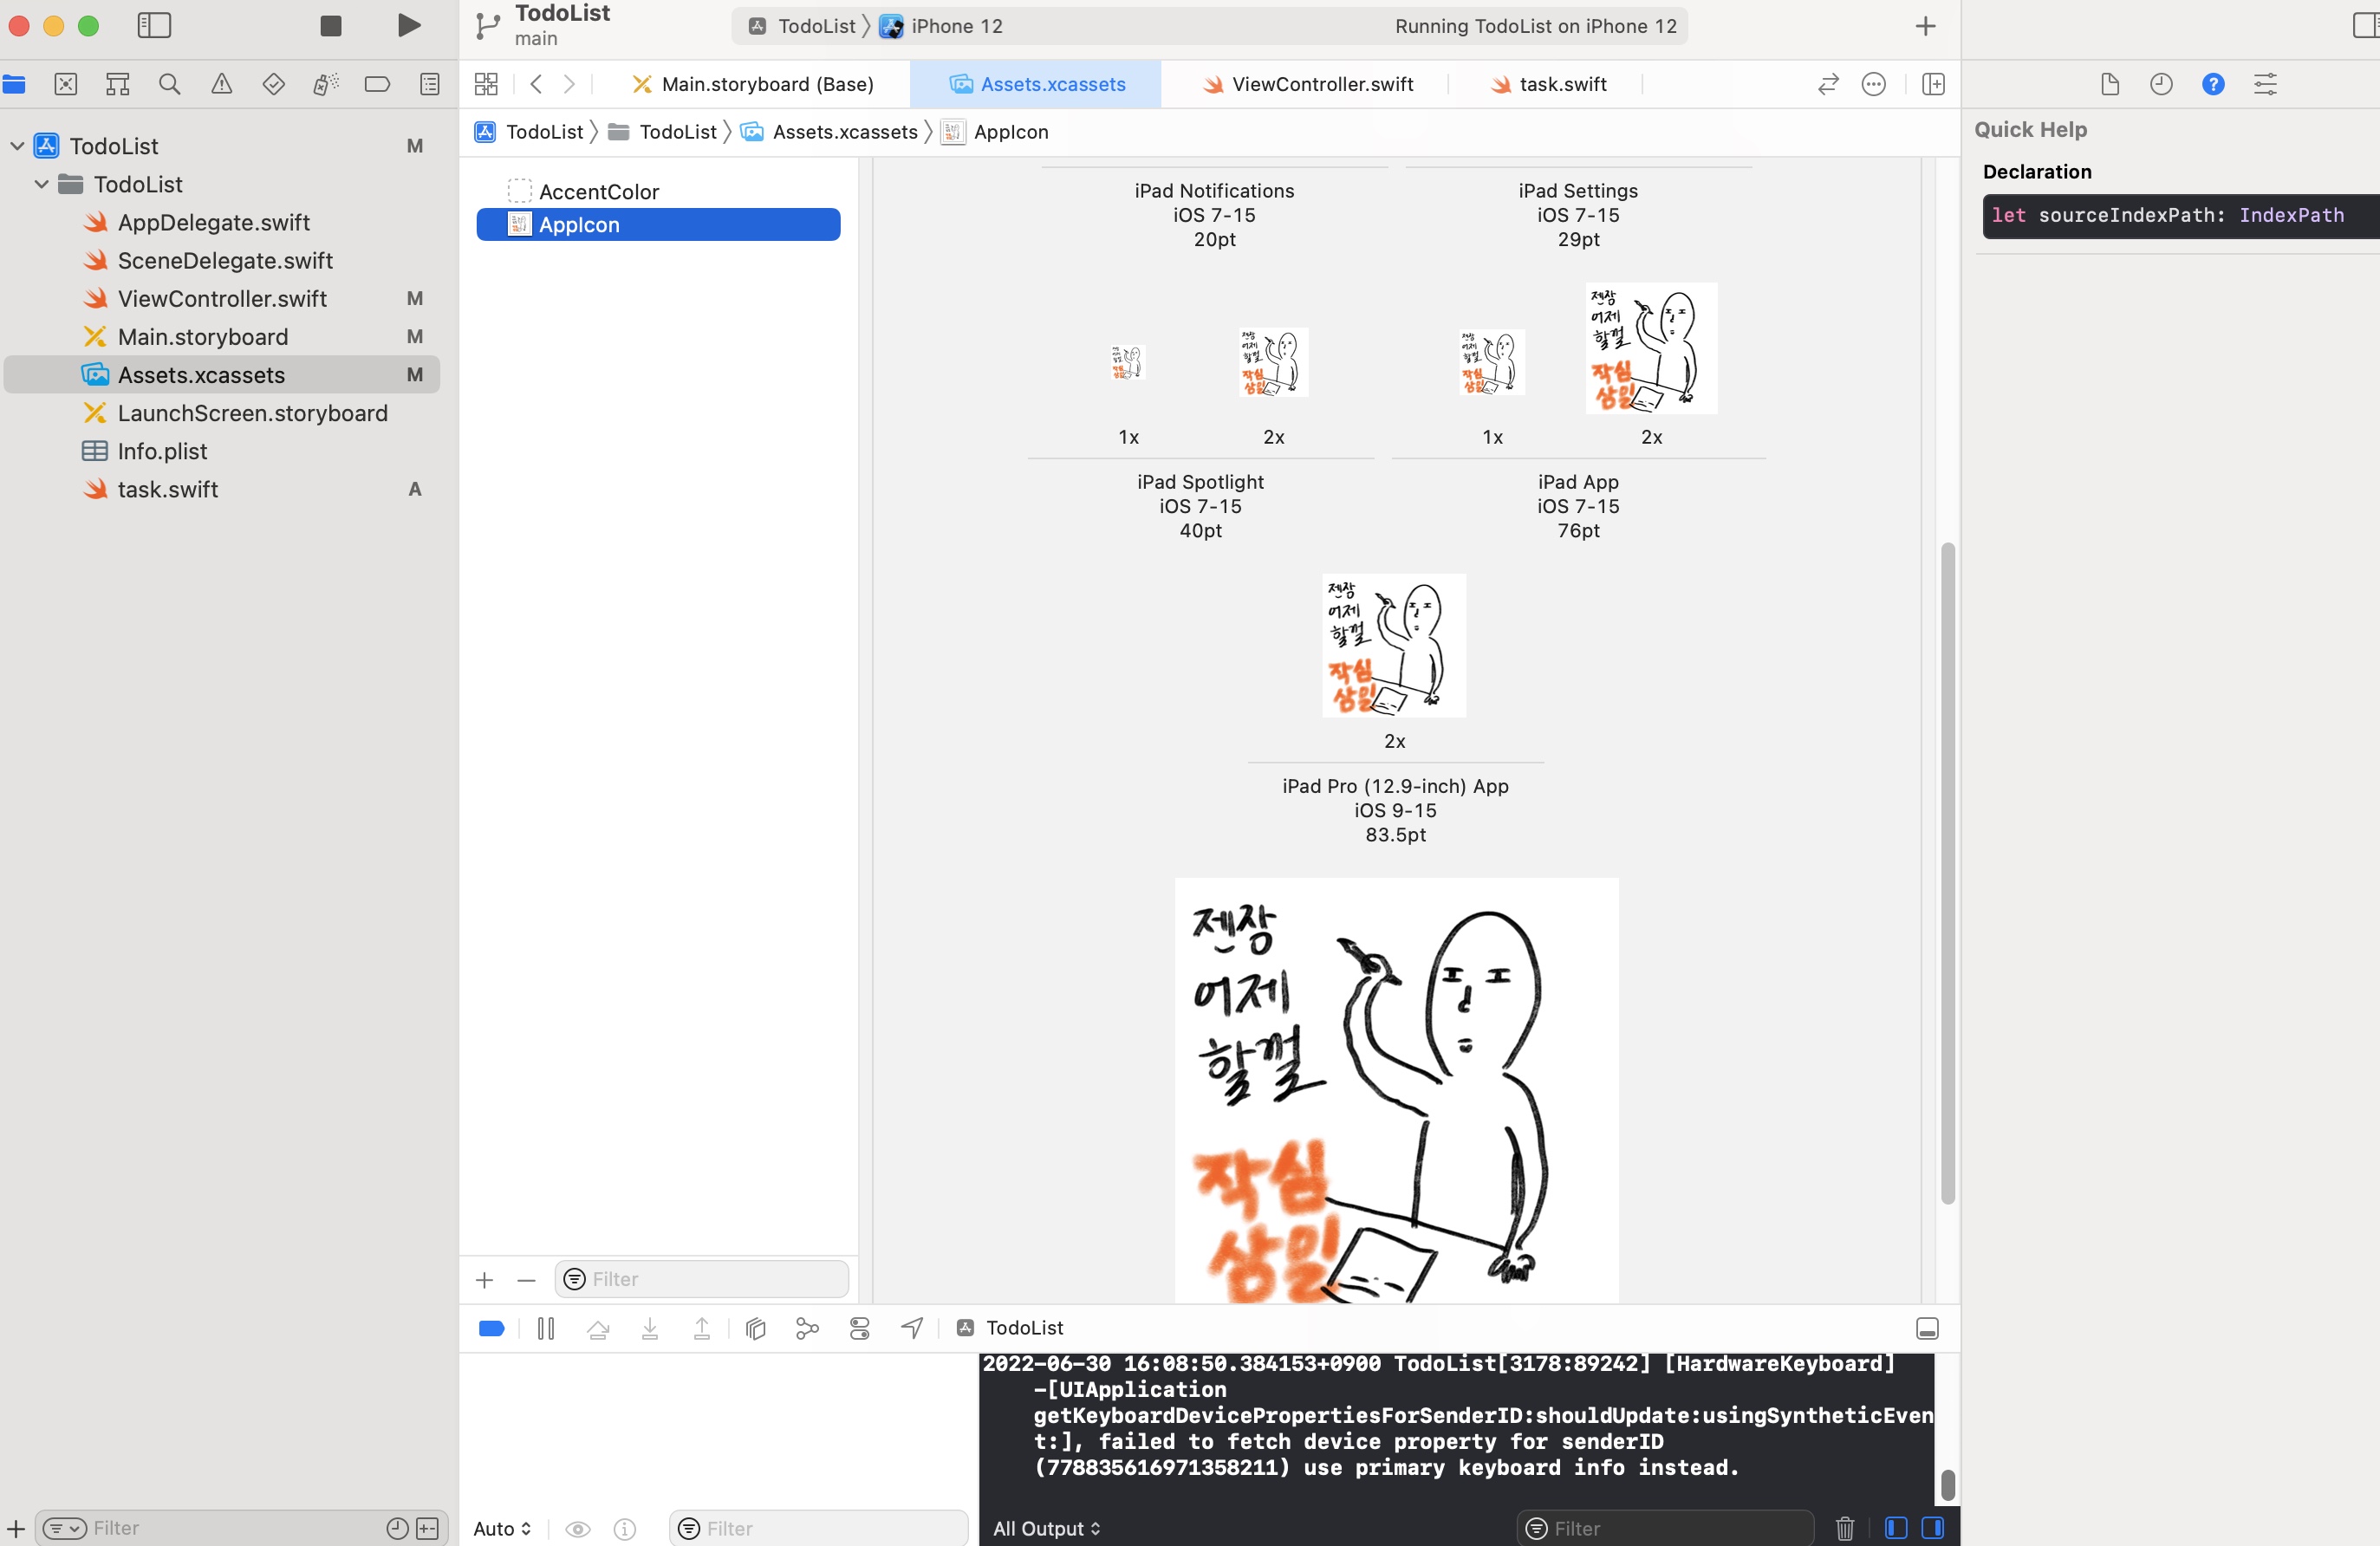Toggle the left sidebar visibility
Image resolution: width=2380 pixels, height=1546 pixels.
(x=154, y=26)
